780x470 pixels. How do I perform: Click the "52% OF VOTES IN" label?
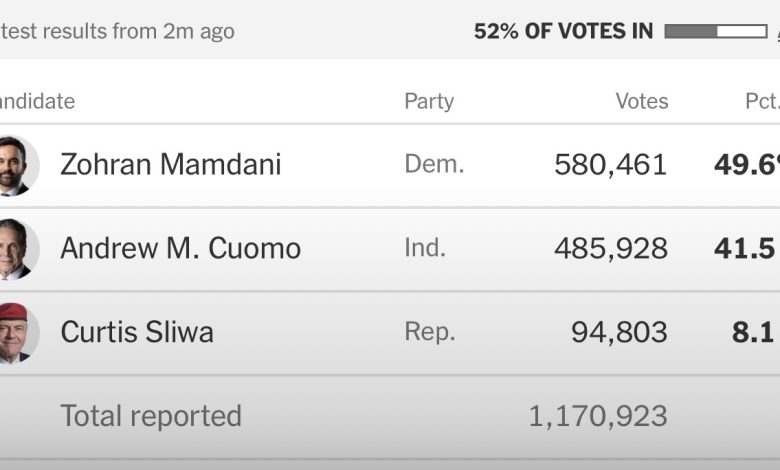pos(563,31)
